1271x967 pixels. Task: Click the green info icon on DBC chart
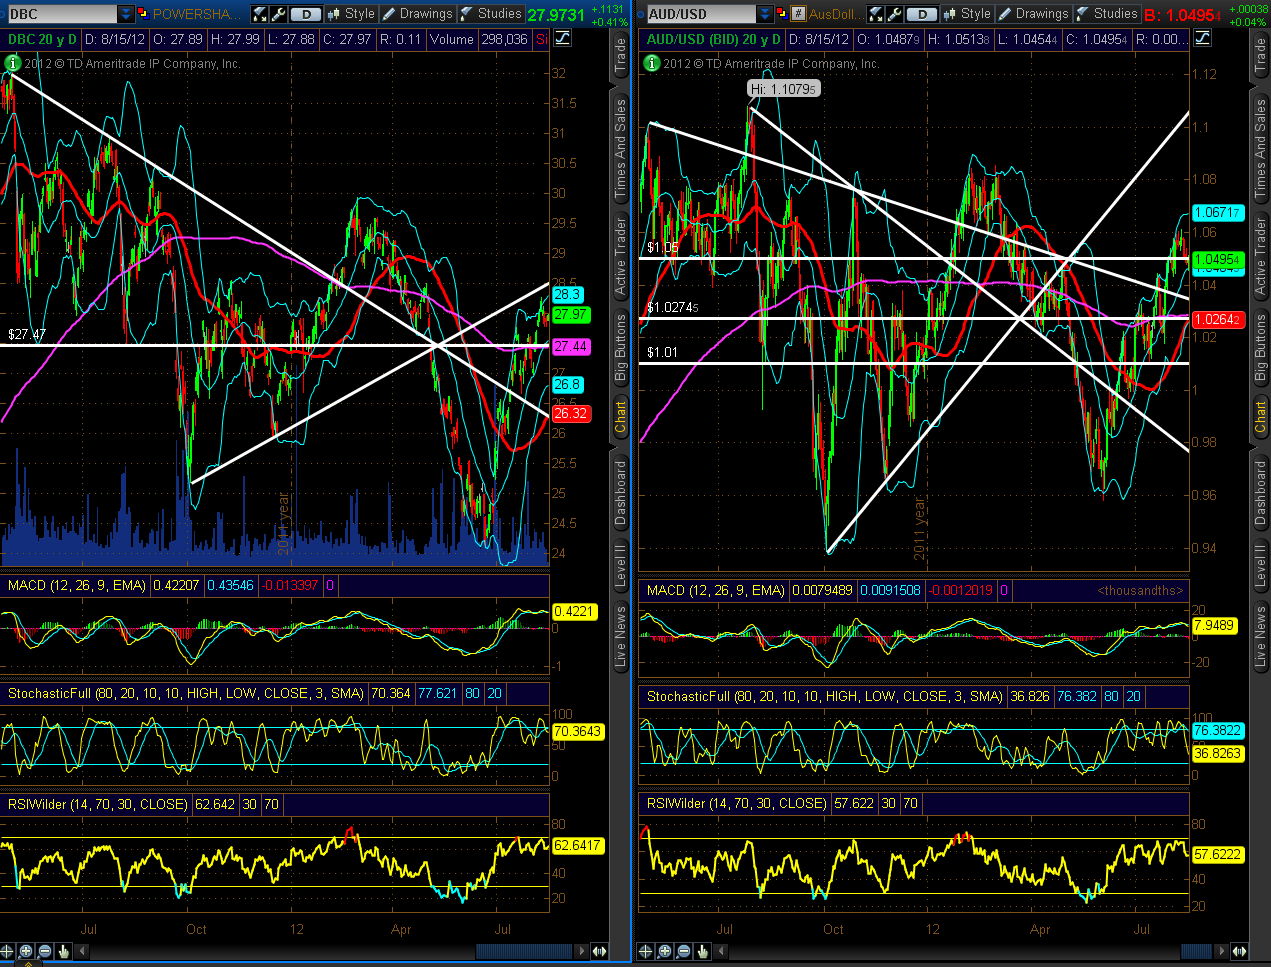(x=12, y=63)
